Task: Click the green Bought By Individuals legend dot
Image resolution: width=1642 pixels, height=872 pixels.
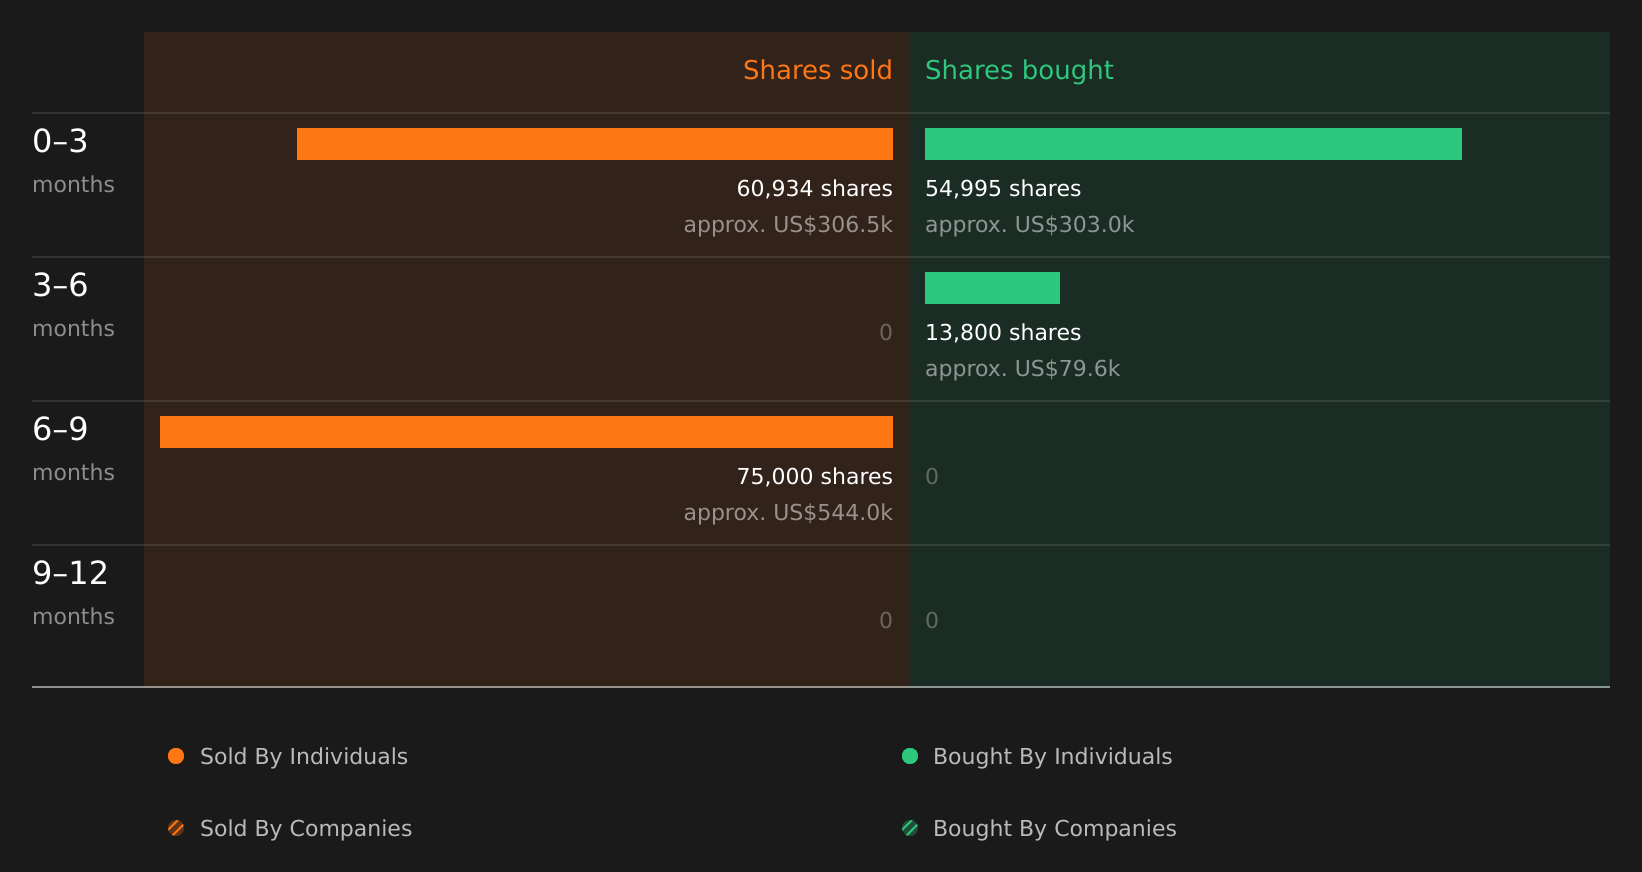Action: 910,756
